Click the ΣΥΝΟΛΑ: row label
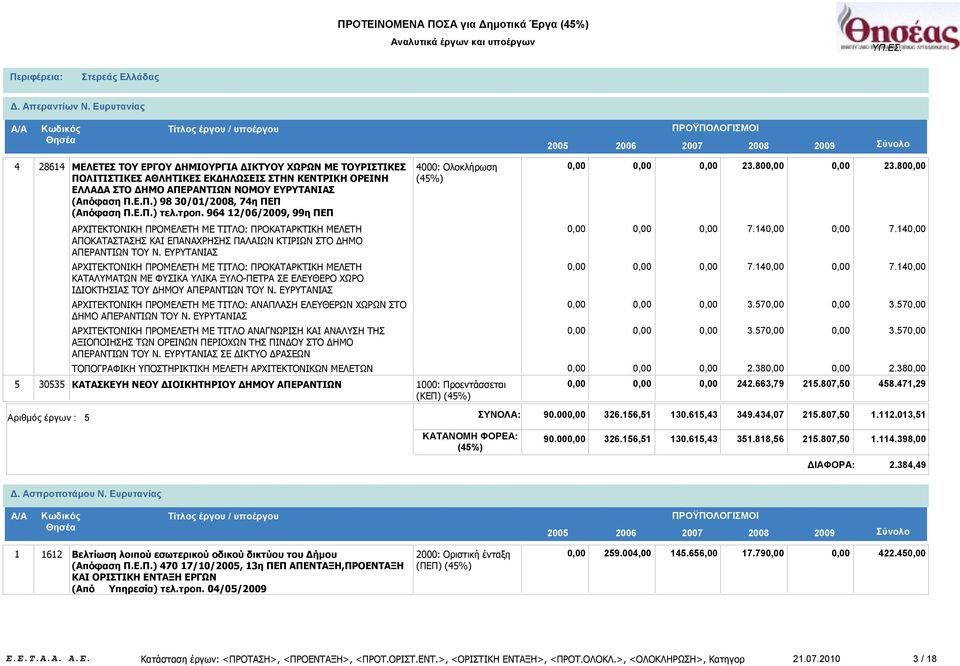 [x=499, y=414]
